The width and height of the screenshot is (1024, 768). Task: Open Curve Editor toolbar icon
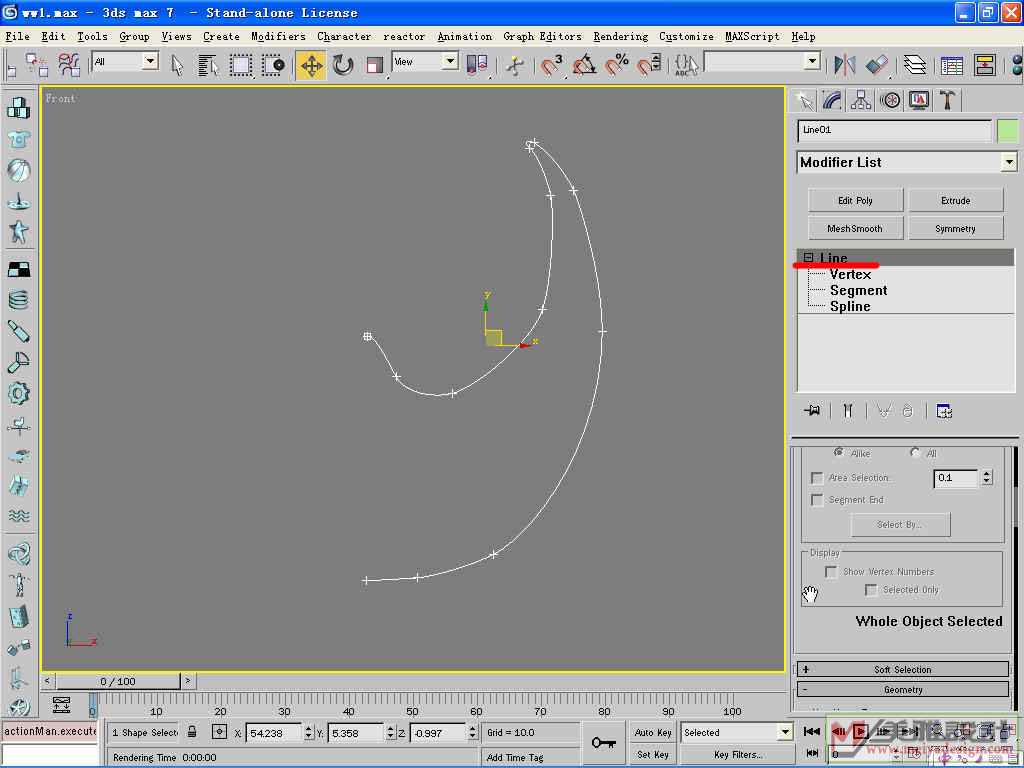(x=952, y=65)
